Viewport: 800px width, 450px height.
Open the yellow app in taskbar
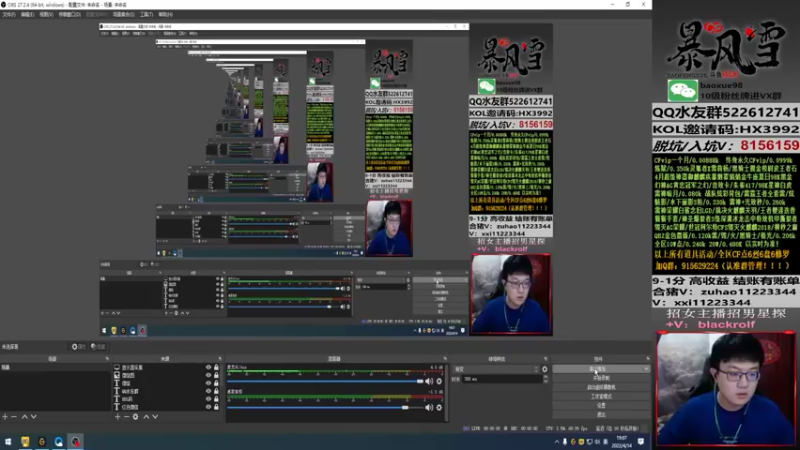click(x=25, y=441)
